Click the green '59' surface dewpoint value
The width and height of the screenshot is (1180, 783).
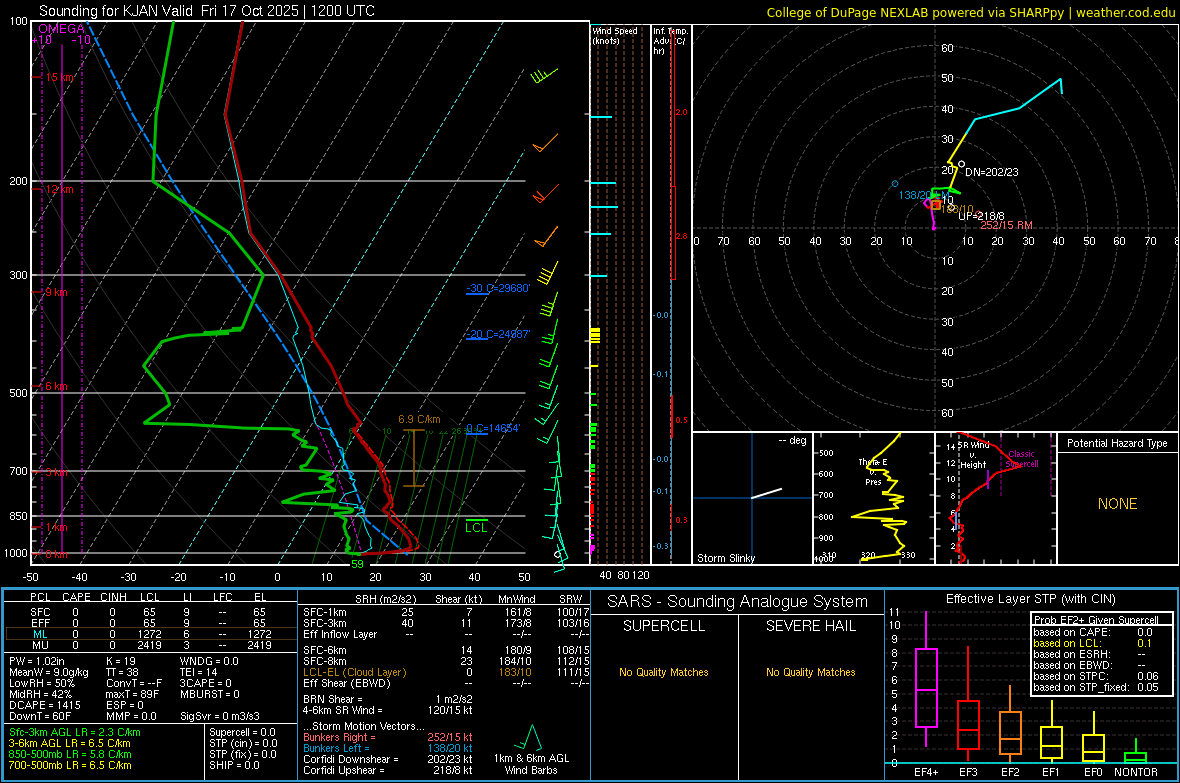tap(357, 564)
